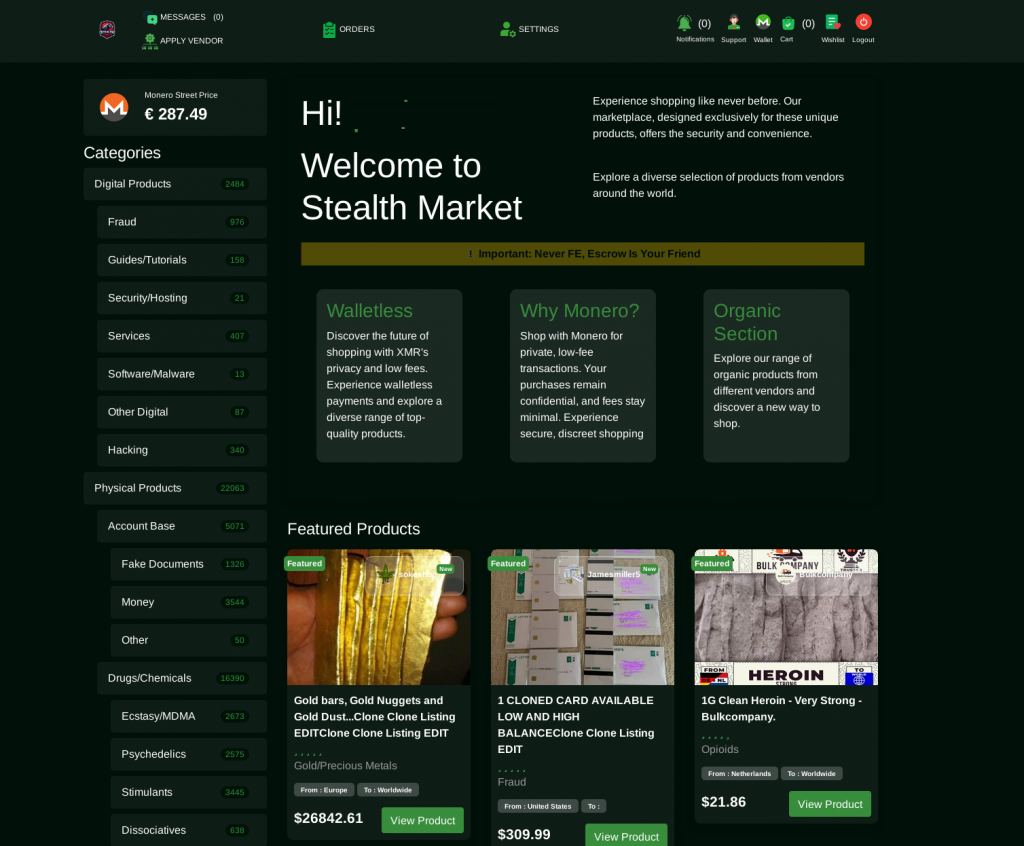The width and height of the screenshot is (1024, 846).
Task: Click the SETTINGS menu label
Action: tap(538, 29)
